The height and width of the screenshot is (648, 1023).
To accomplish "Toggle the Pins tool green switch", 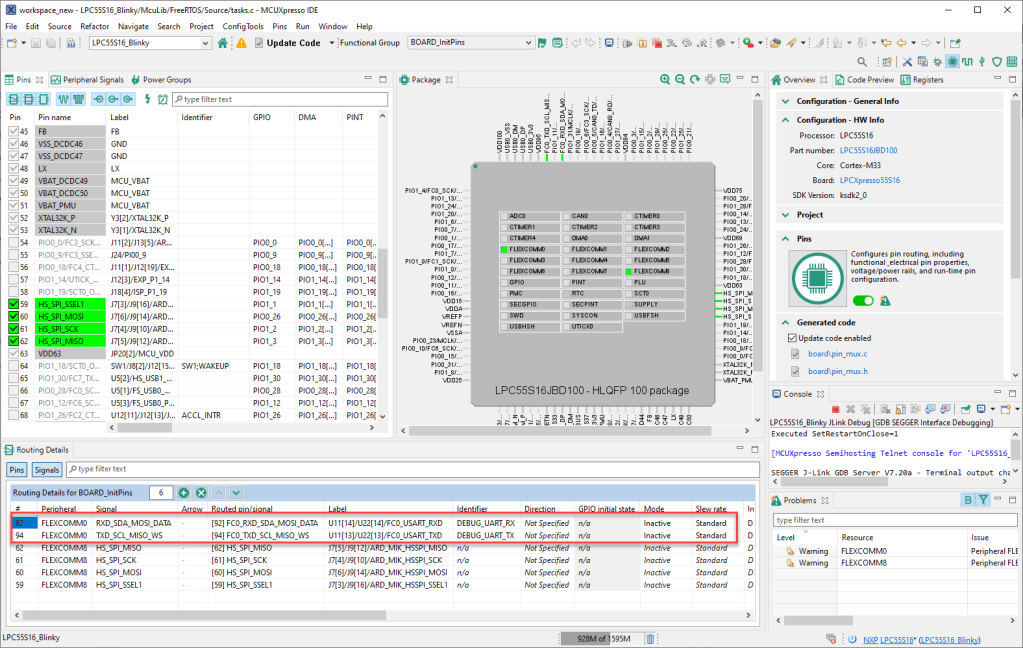I will pos(862,300).
